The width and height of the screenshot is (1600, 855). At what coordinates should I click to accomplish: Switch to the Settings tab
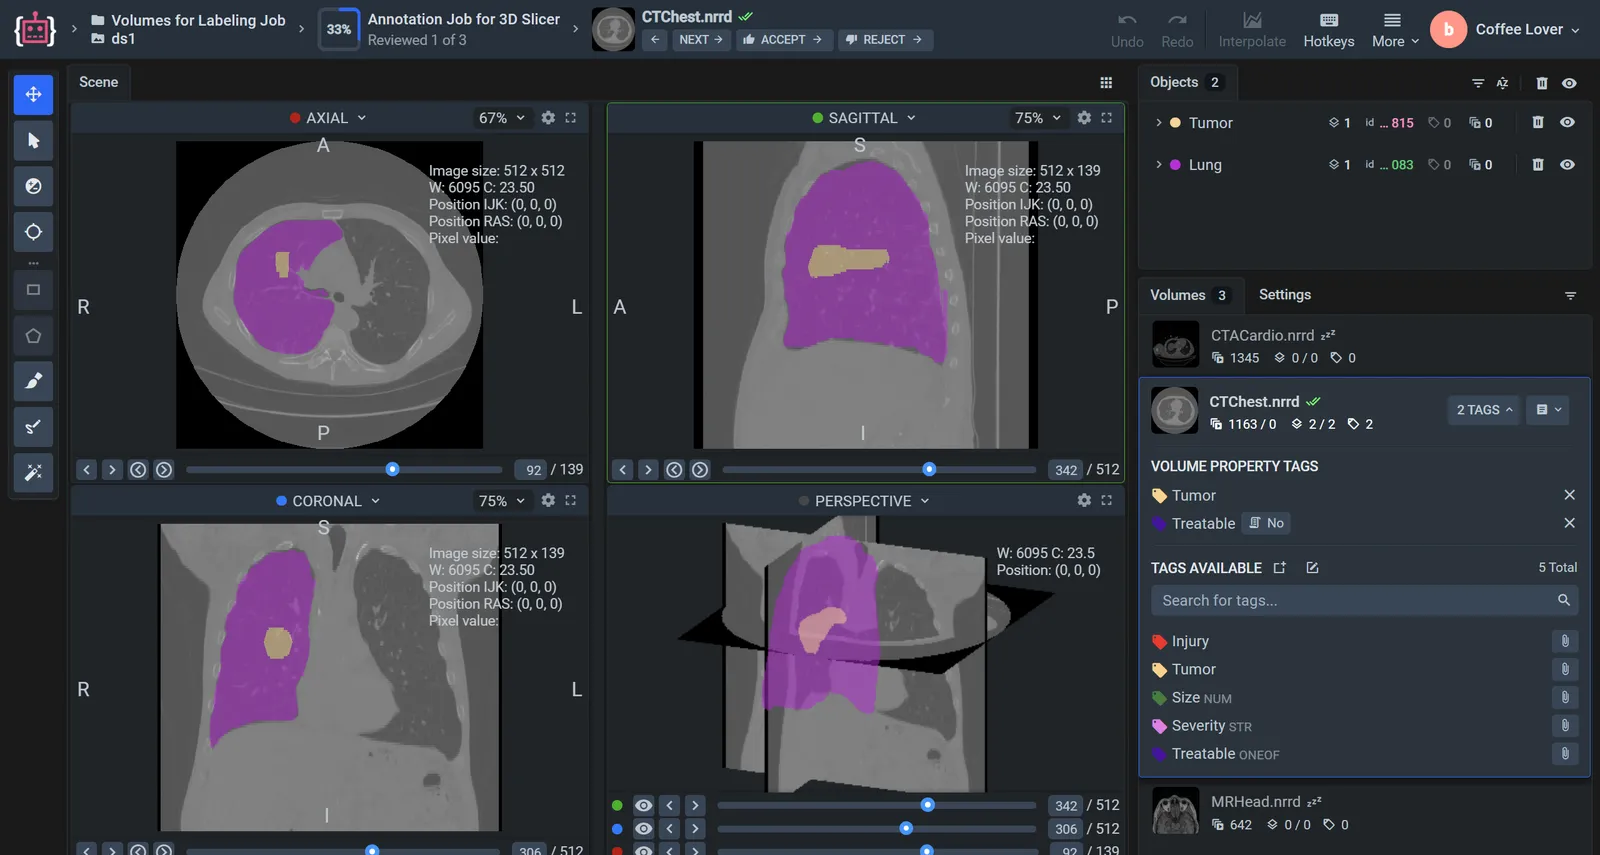click(x=1284, y=295)
